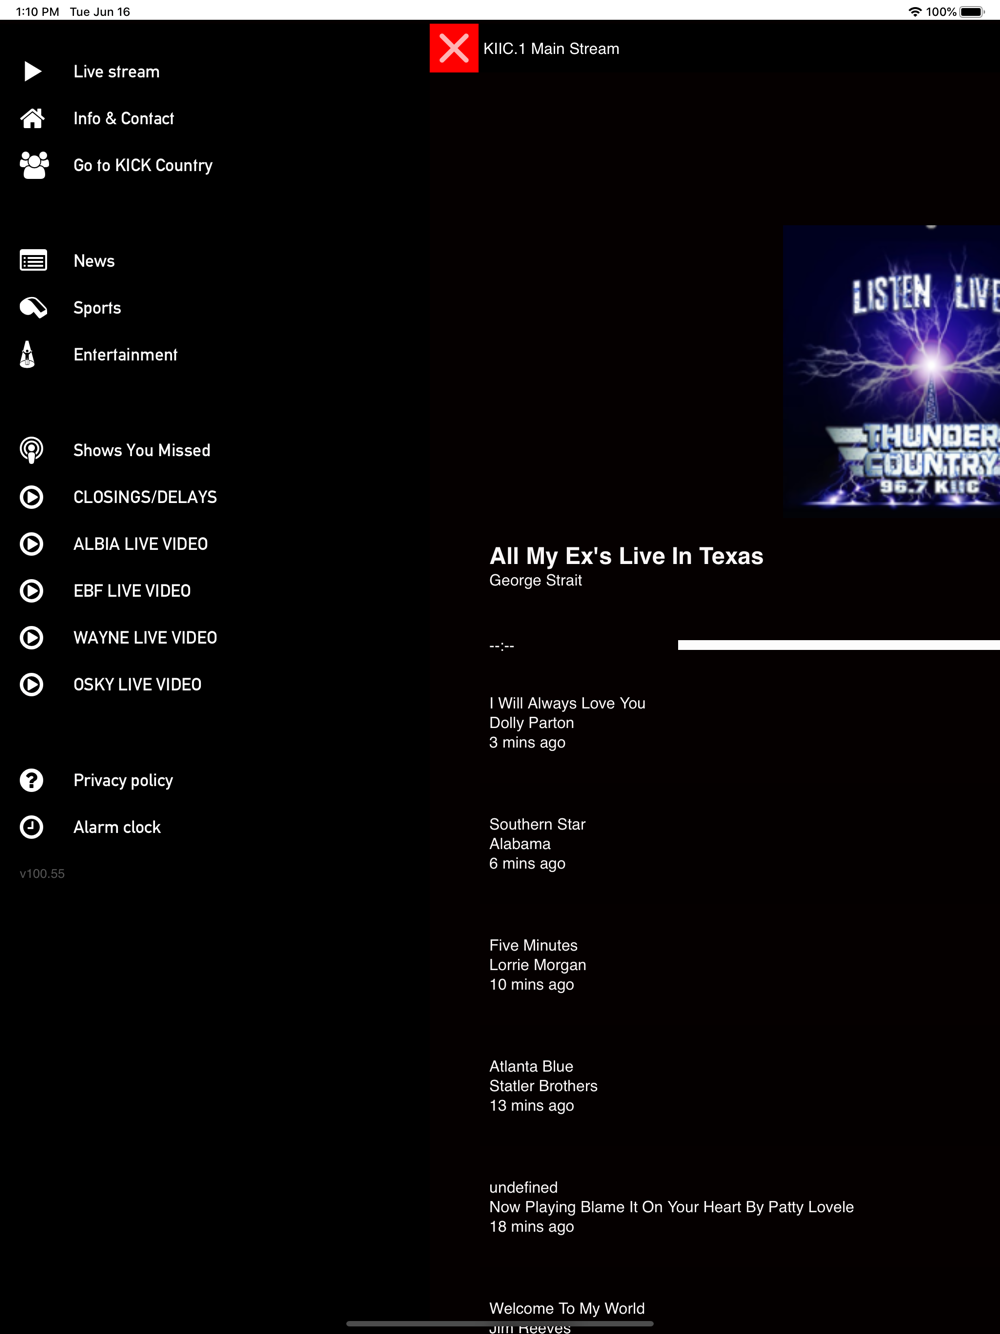Screen dimensions: 1000x1334
Task: Open Shows You Missed
Action: [x=142, y=451]
